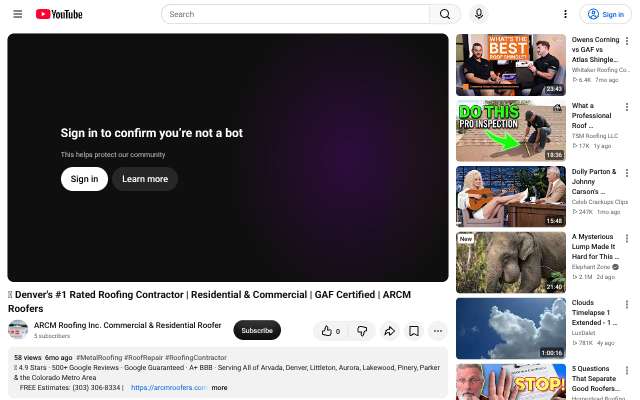Focus the Search input field

coord(296,14)
